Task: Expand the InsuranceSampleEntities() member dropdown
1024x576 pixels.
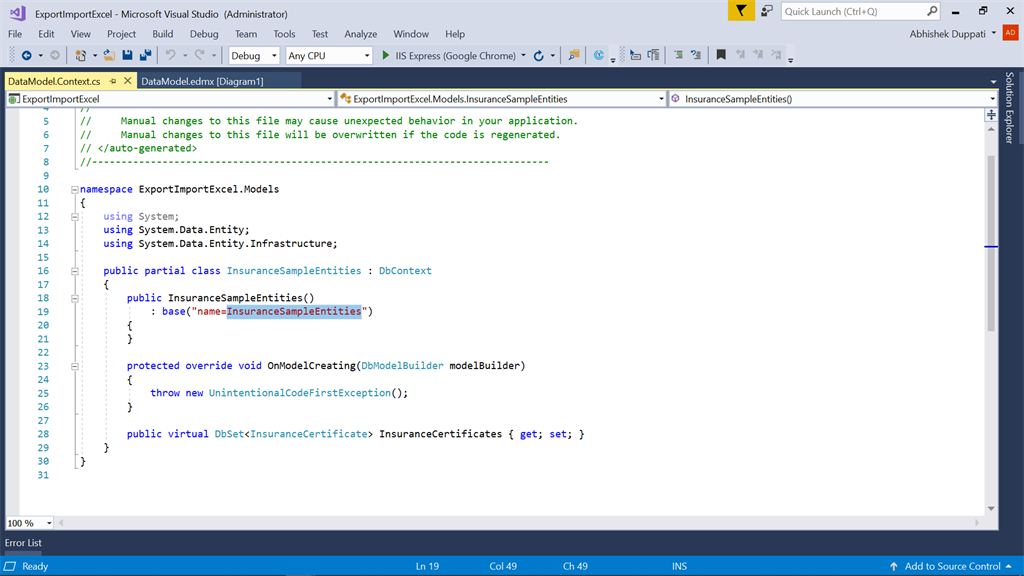Action: pos(992,99)
